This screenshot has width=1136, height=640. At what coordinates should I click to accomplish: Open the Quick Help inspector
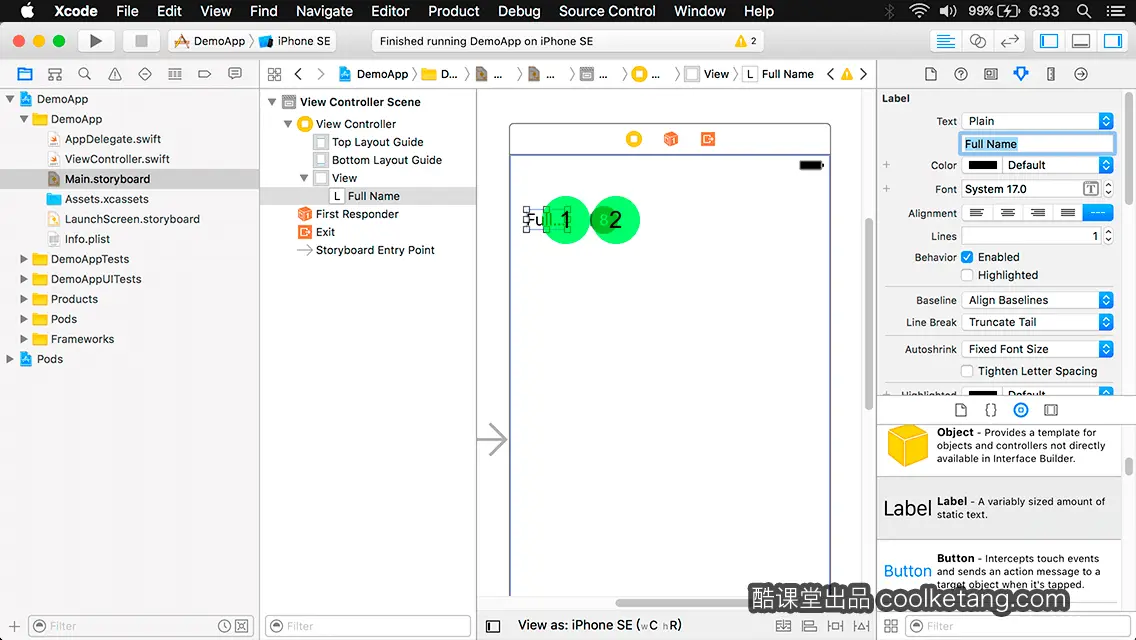pyautogui.click(x=961, y=74)
